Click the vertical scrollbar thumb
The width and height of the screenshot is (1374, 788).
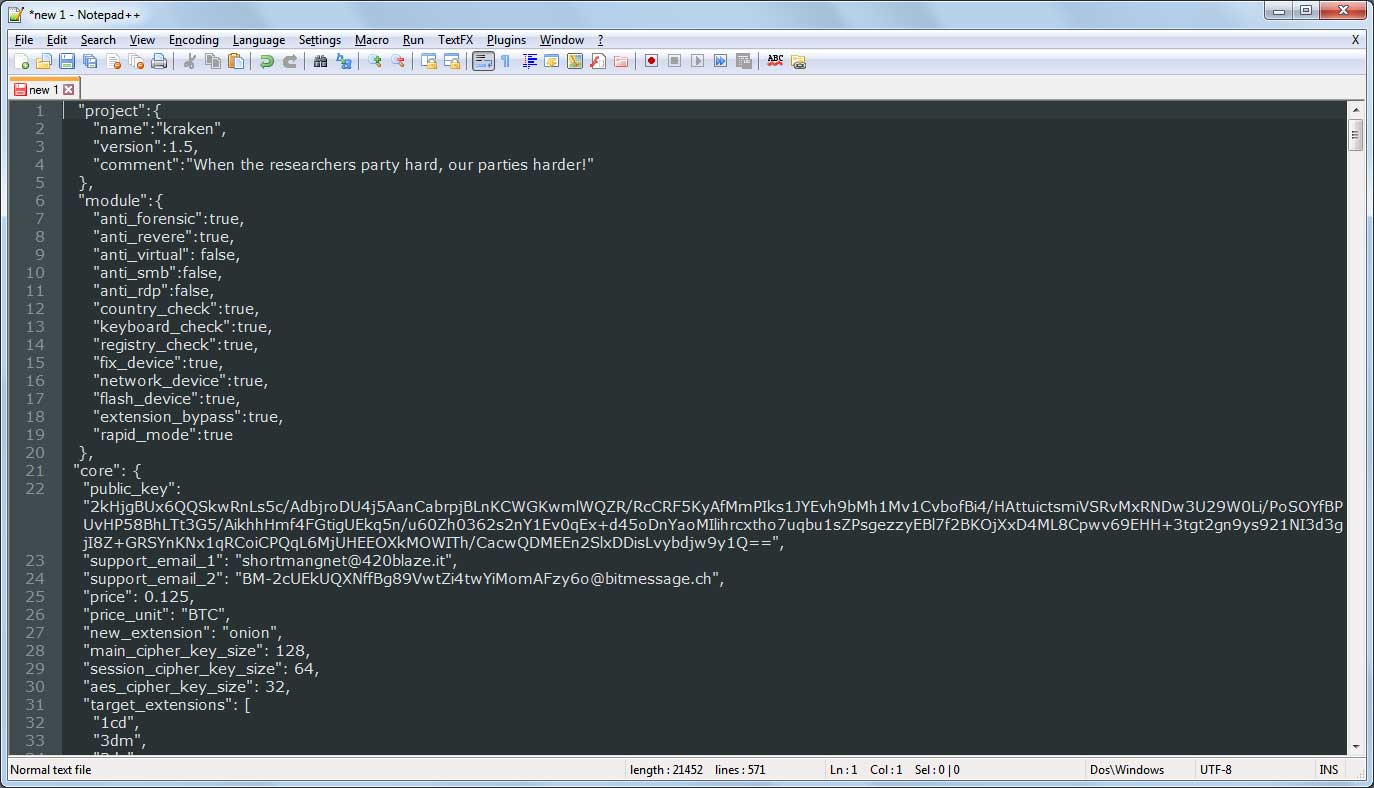point(1356,135)
